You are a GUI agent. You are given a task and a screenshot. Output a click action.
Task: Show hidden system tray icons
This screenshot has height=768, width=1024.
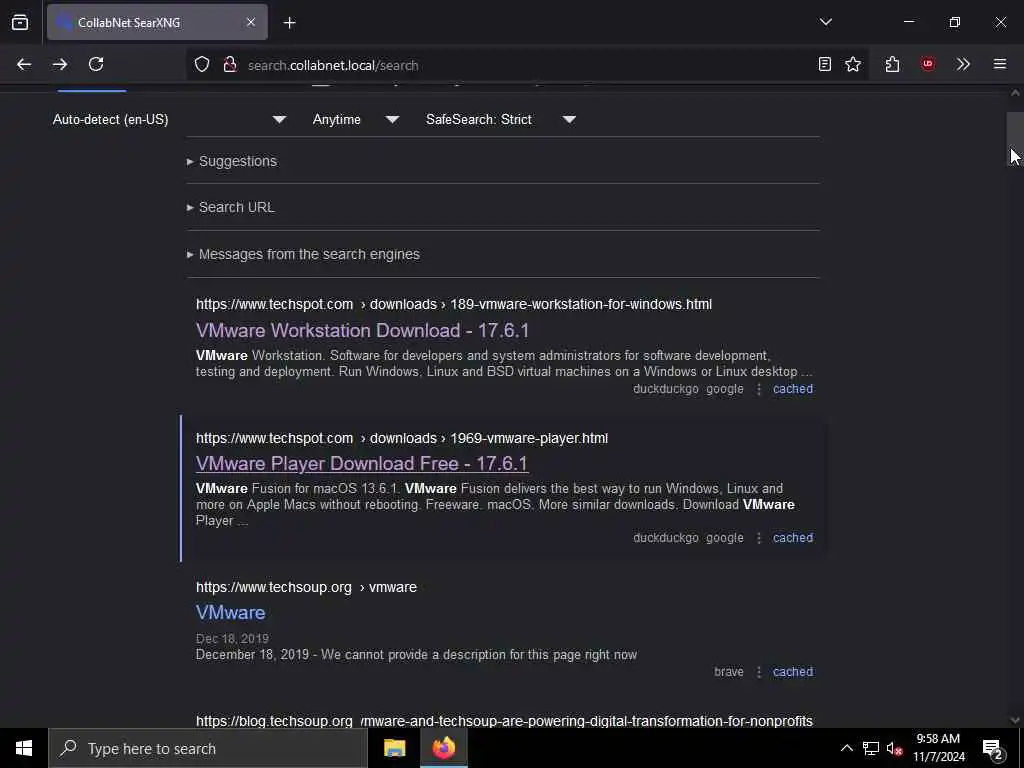(x=846, y=748)
